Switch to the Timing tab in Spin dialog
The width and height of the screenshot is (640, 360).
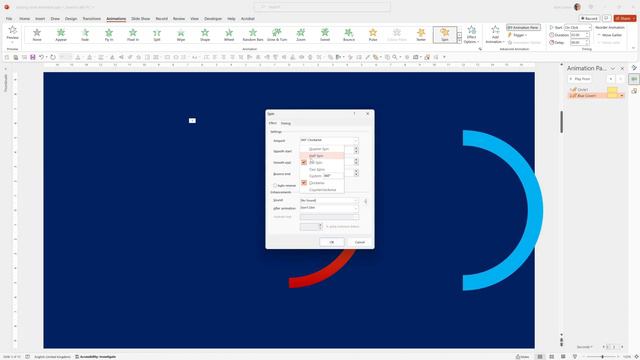tap(286, 123)
